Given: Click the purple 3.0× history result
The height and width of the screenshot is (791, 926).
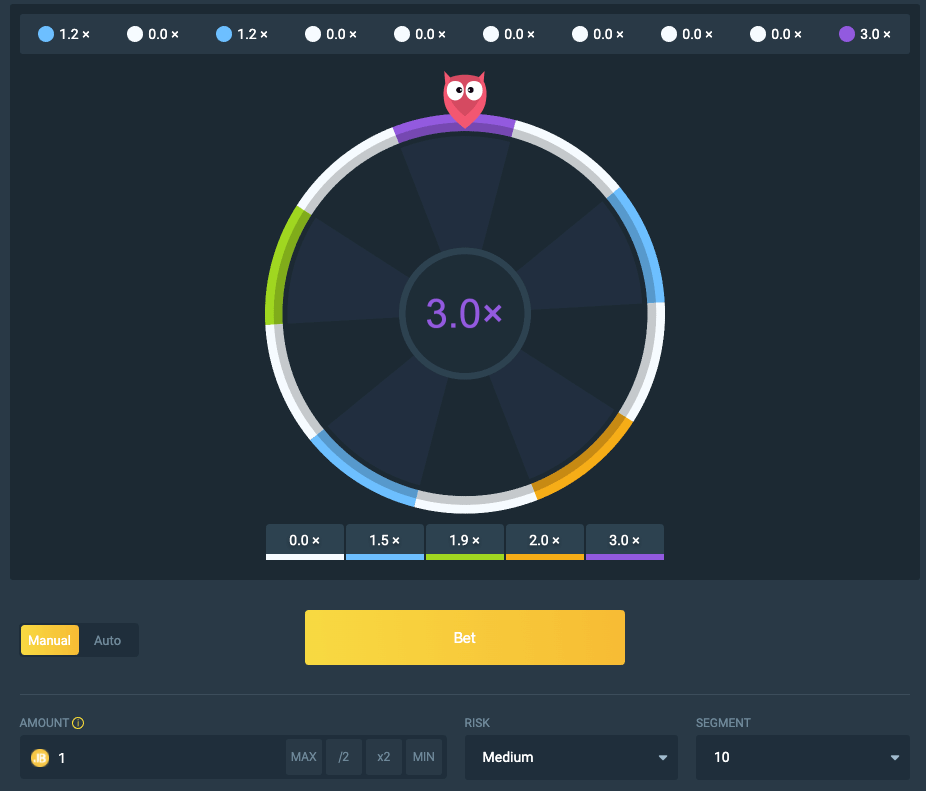Looking at the screenshot, I should coord(865,34).
